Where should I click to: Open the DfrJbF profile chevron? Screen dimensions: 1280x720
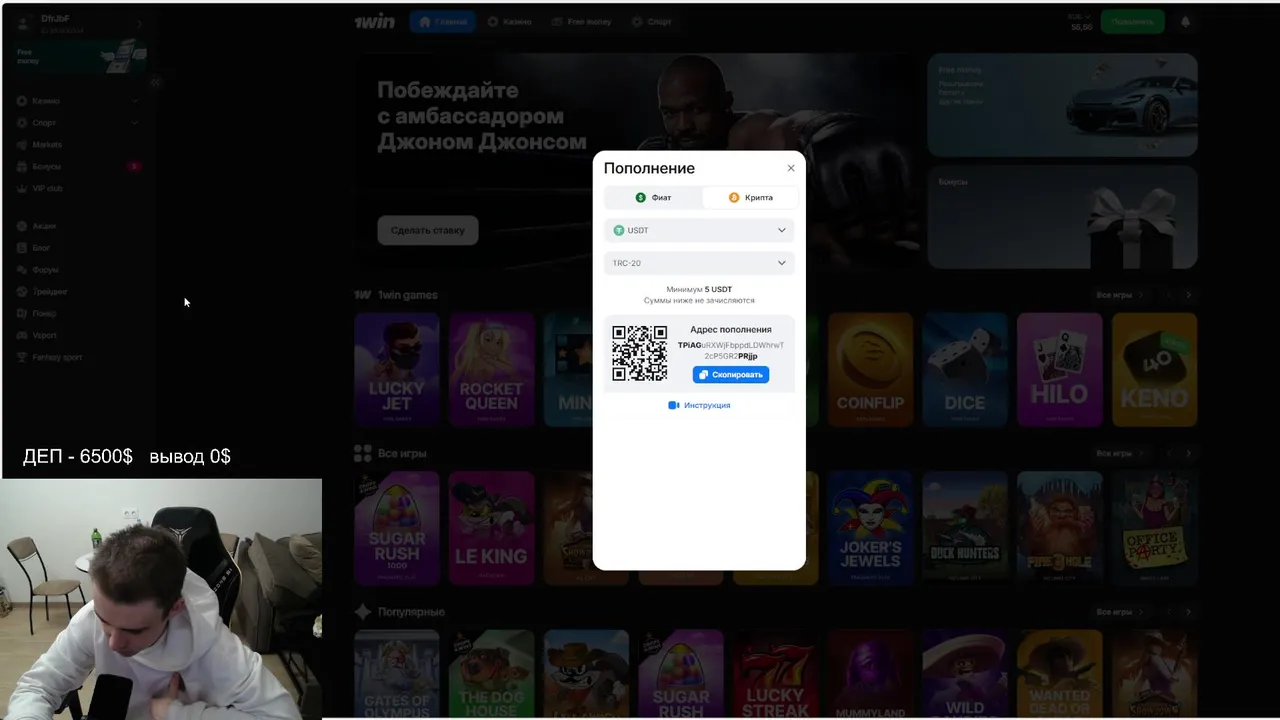click(x=139, y=24)
